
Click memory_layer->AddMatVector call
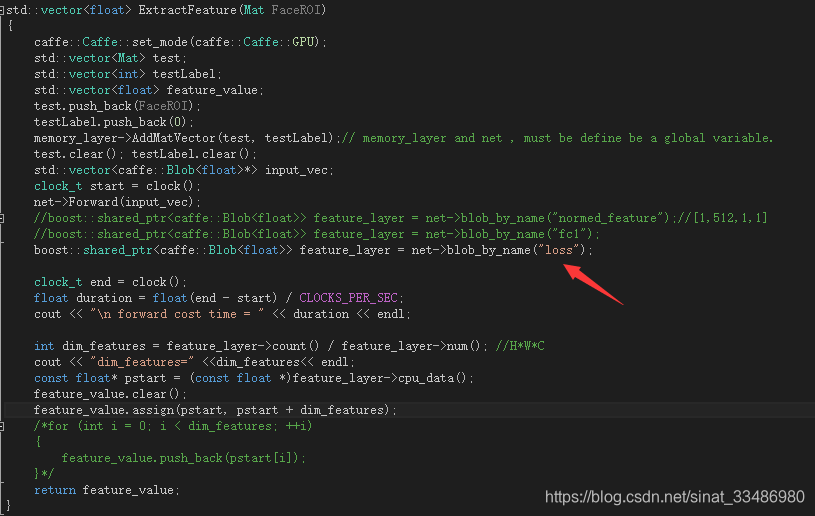point(183,138)
